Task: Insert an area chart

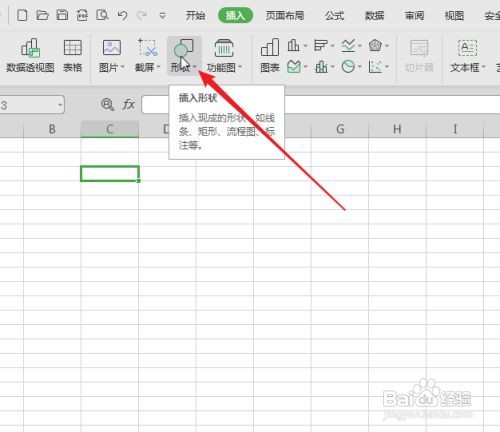Action: click(x=294, y=67)
